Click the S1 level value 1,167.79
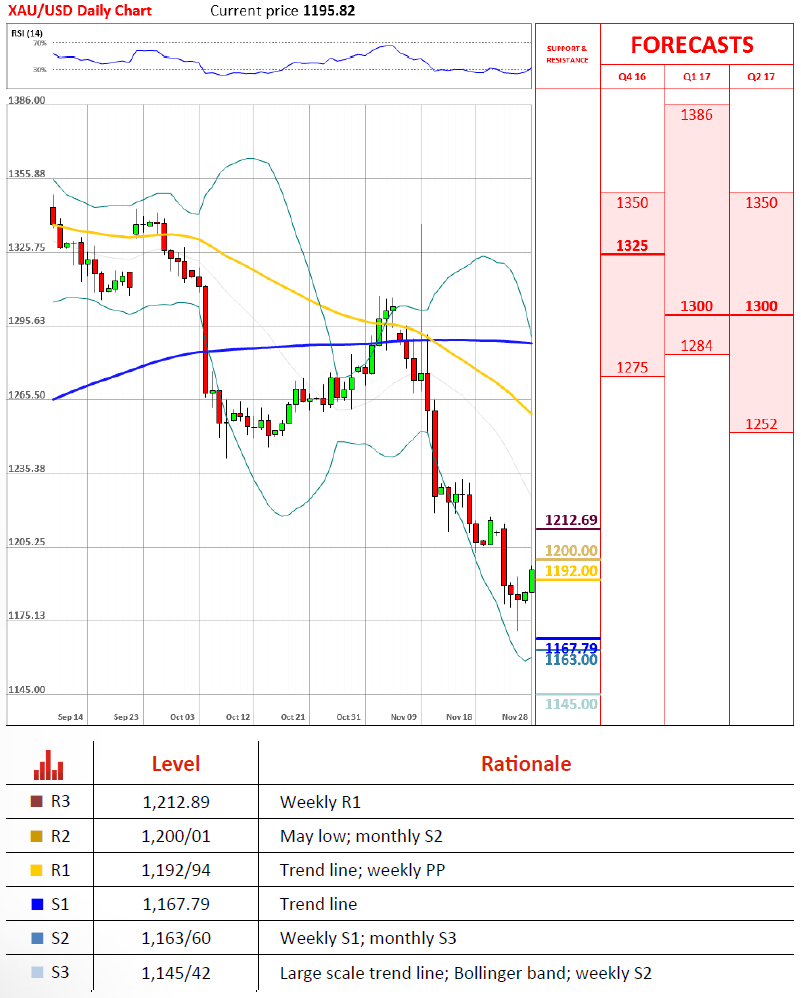 pos(176,904)
